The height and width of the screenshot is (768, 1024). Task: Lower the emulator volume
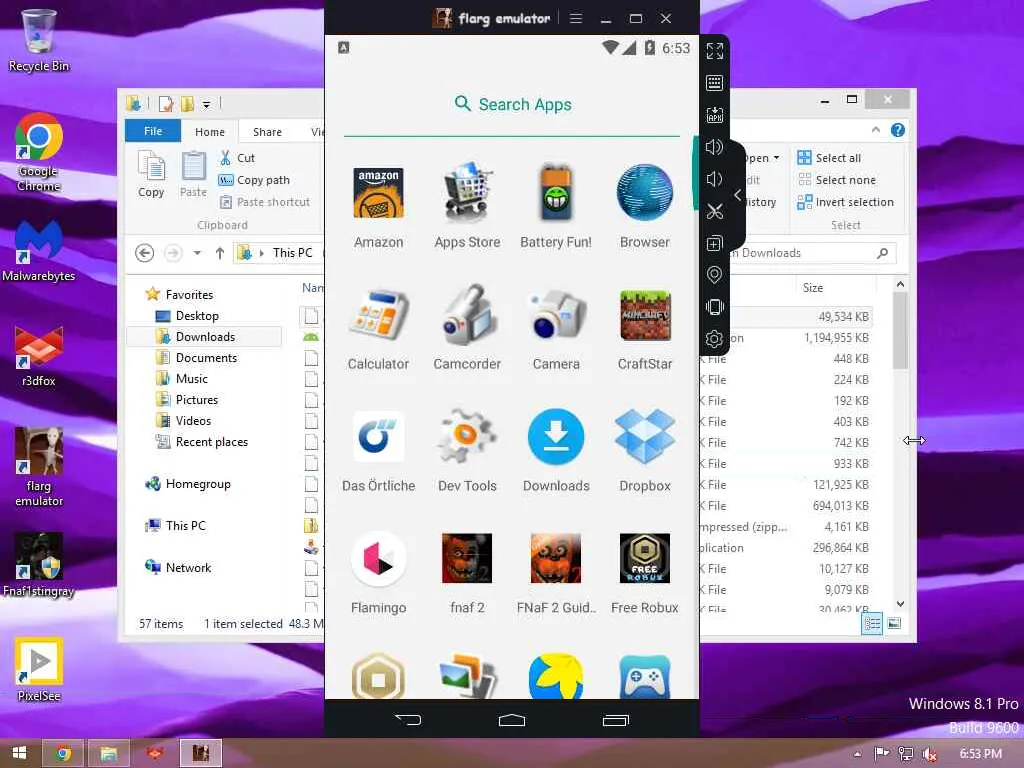[x=714, y=179]
